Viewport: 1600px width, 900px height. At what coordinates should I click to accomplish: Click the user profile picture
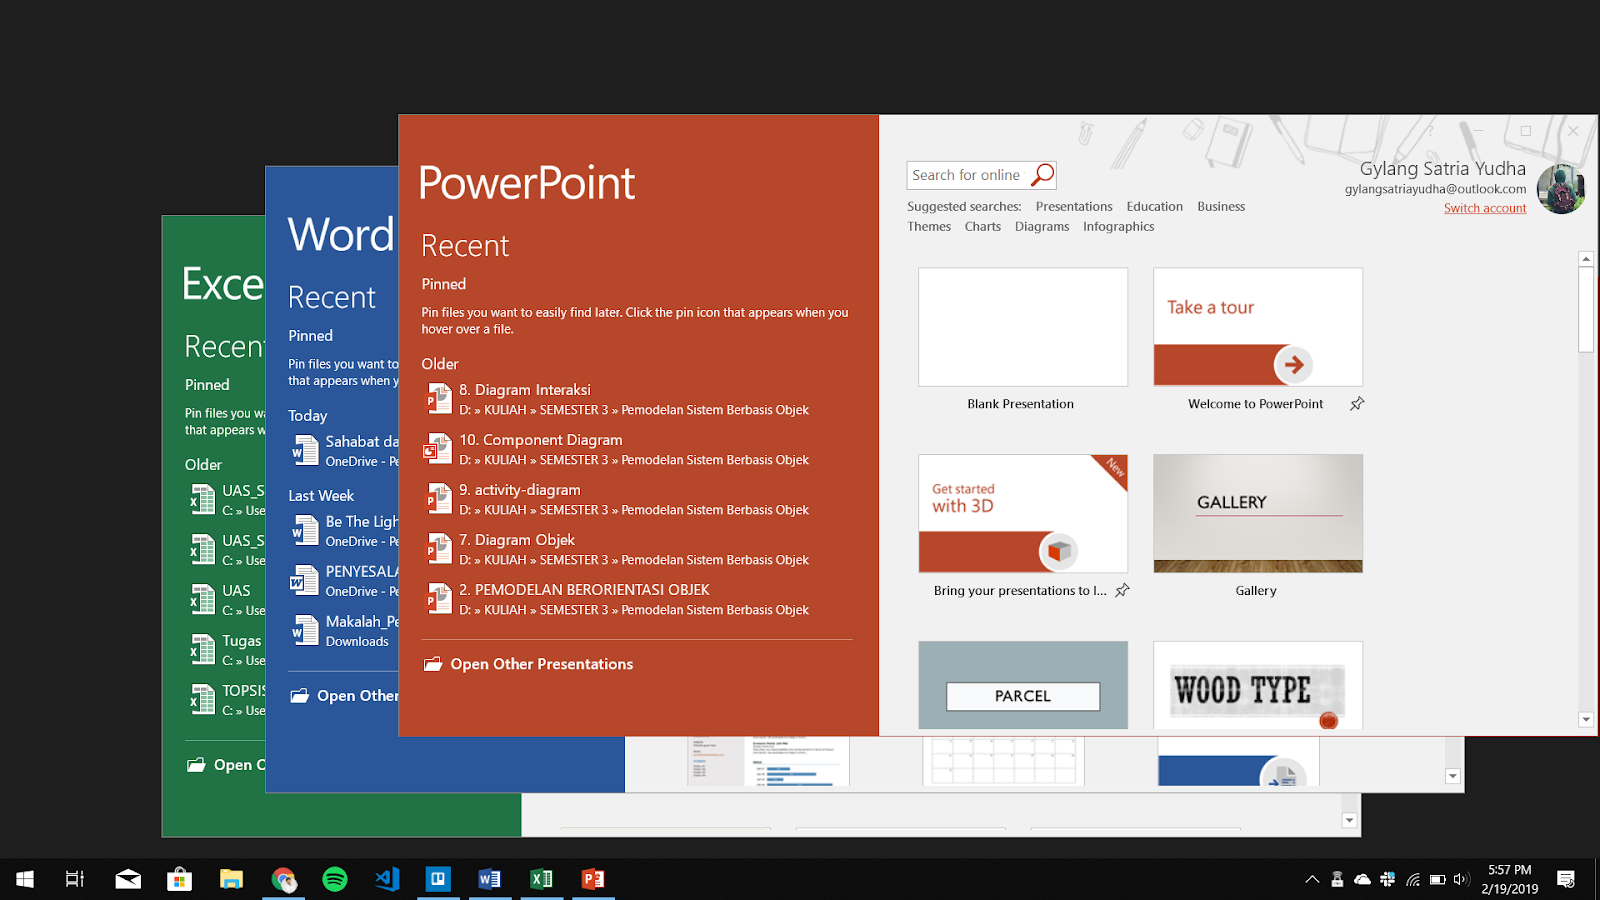tap(1561, 188)
